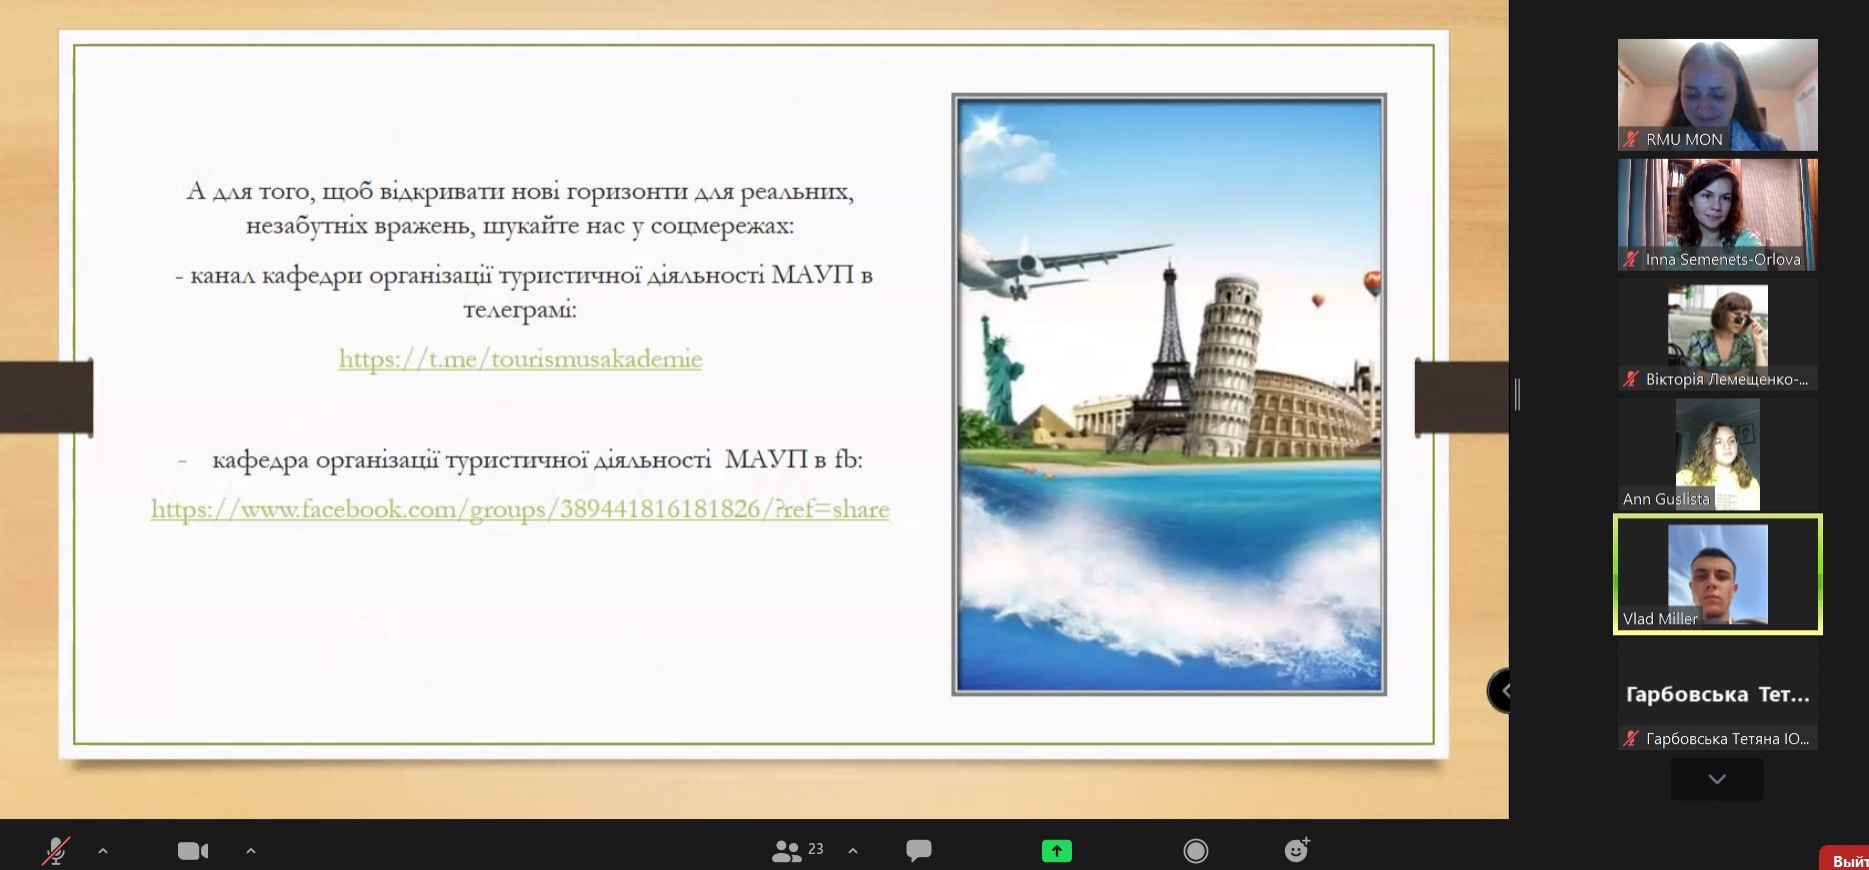Click the green Share Screen icon

click(1057, 851)
